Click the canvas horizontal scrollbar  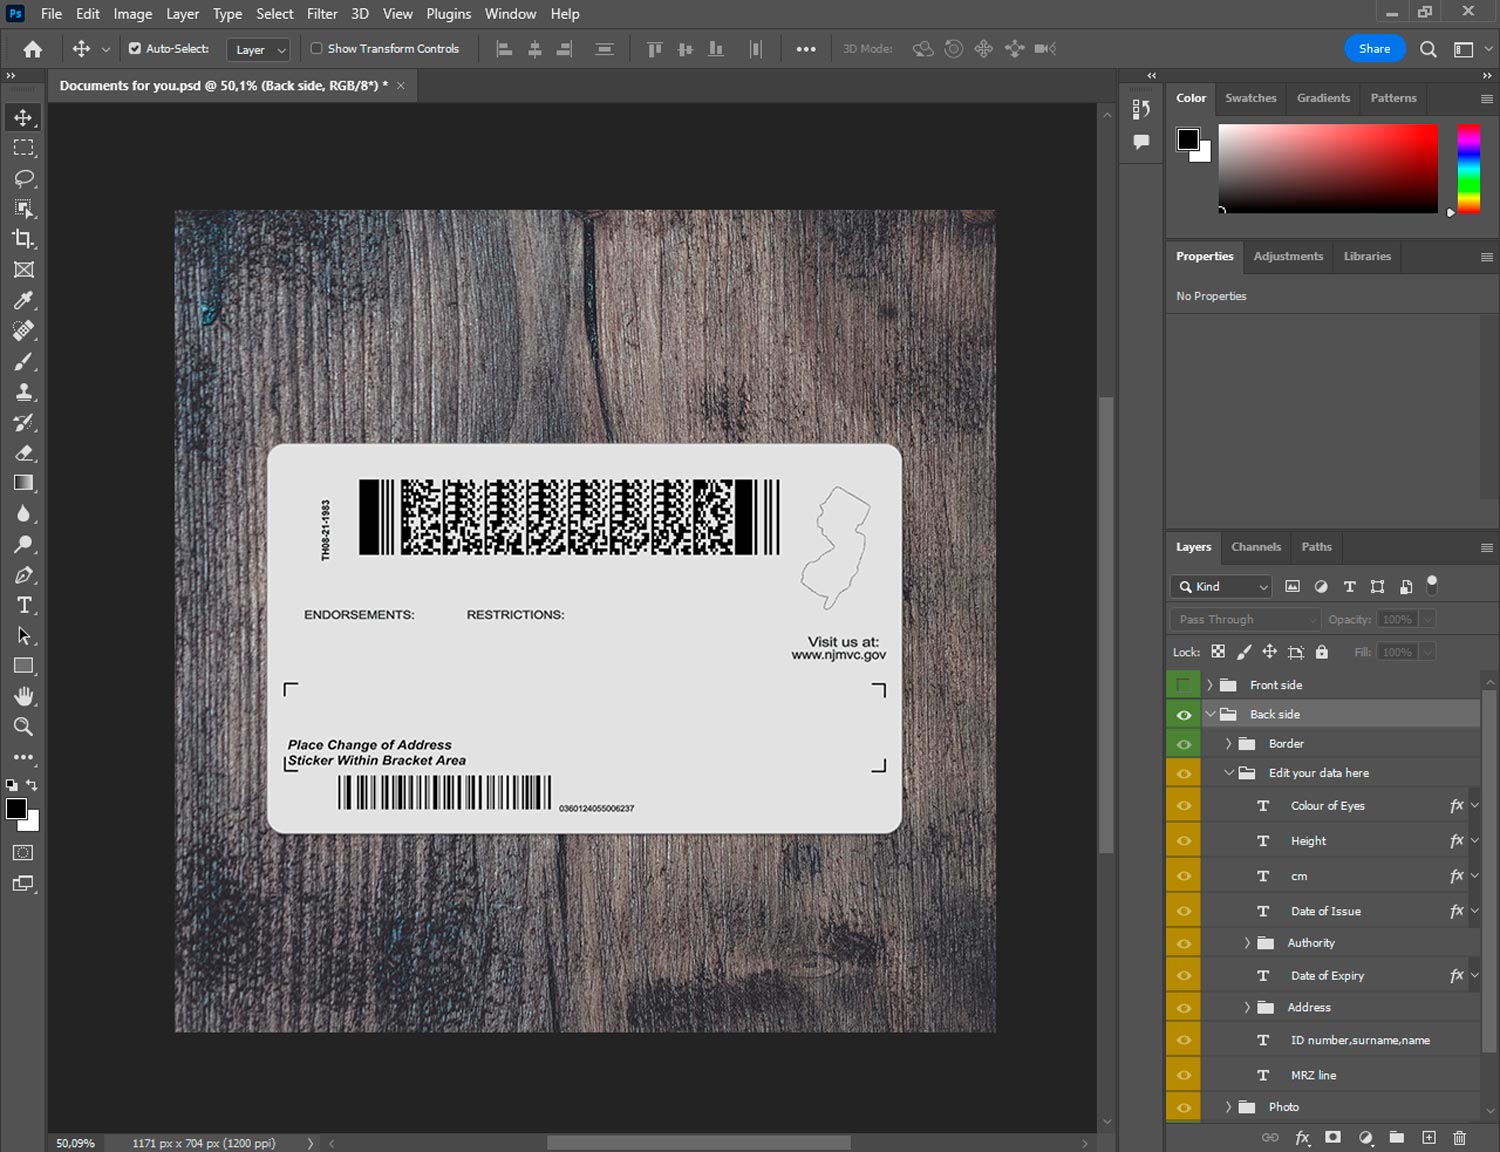pos(698,1143)
